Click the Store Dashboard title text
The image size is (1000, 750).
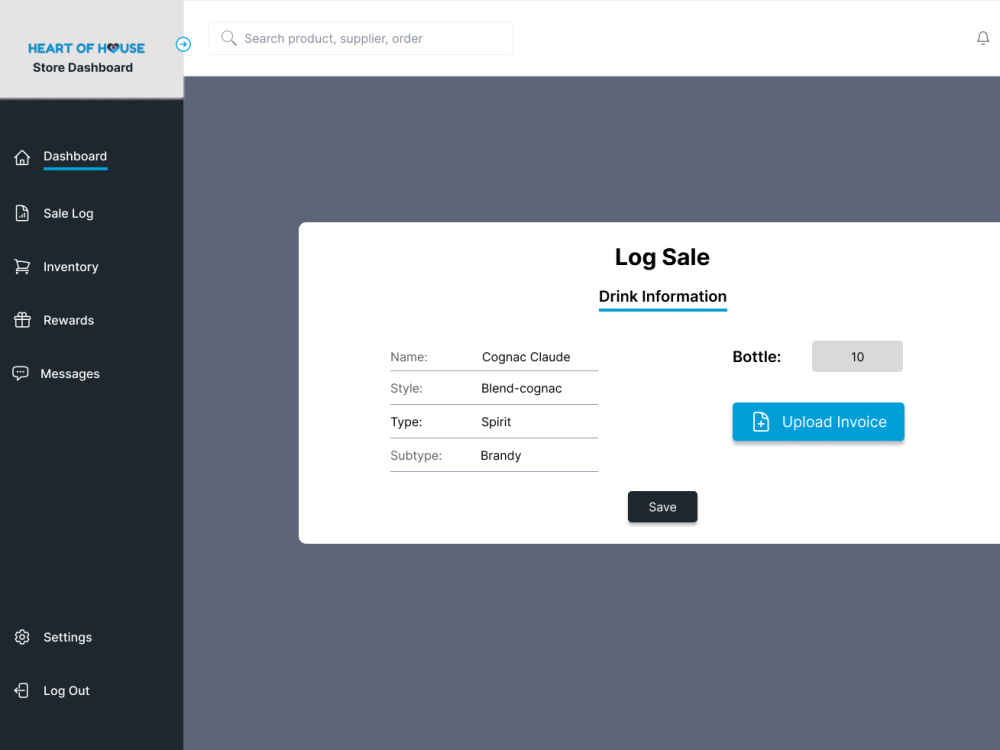tap(83, 68)
